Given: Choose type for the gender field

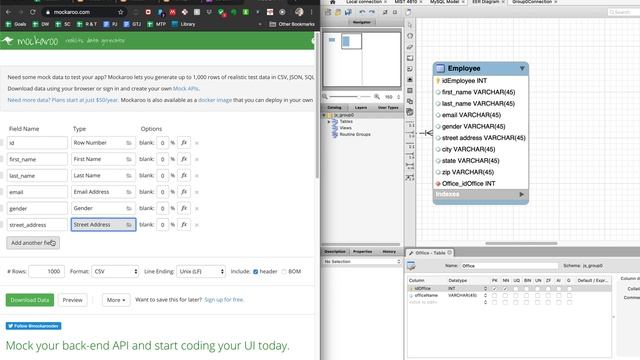Looking at the screenshot, I should (x=103, y=208).
